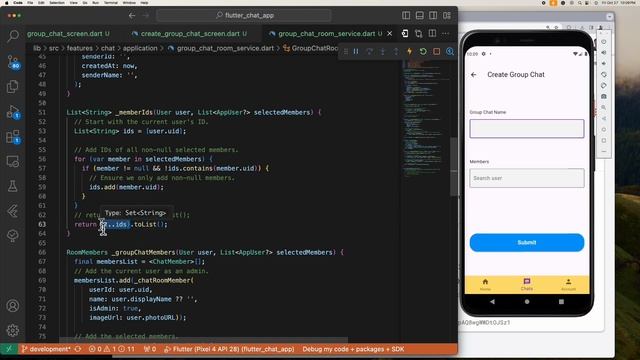Change 'Debug my code + packages + SDK' mode
The height and width of the screenshot is (360, 640).
tap(353, 349)
